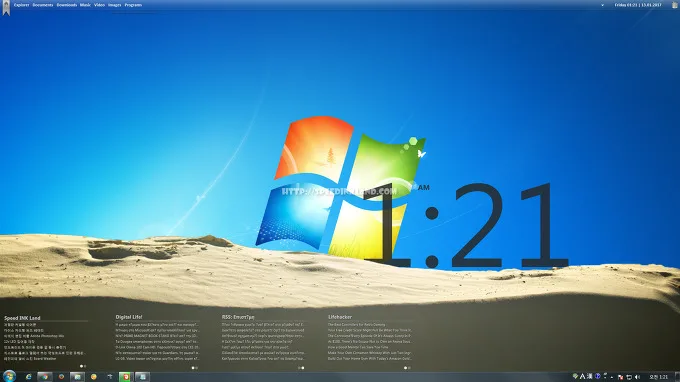Click the red flag tray icon

coord(620,377)
